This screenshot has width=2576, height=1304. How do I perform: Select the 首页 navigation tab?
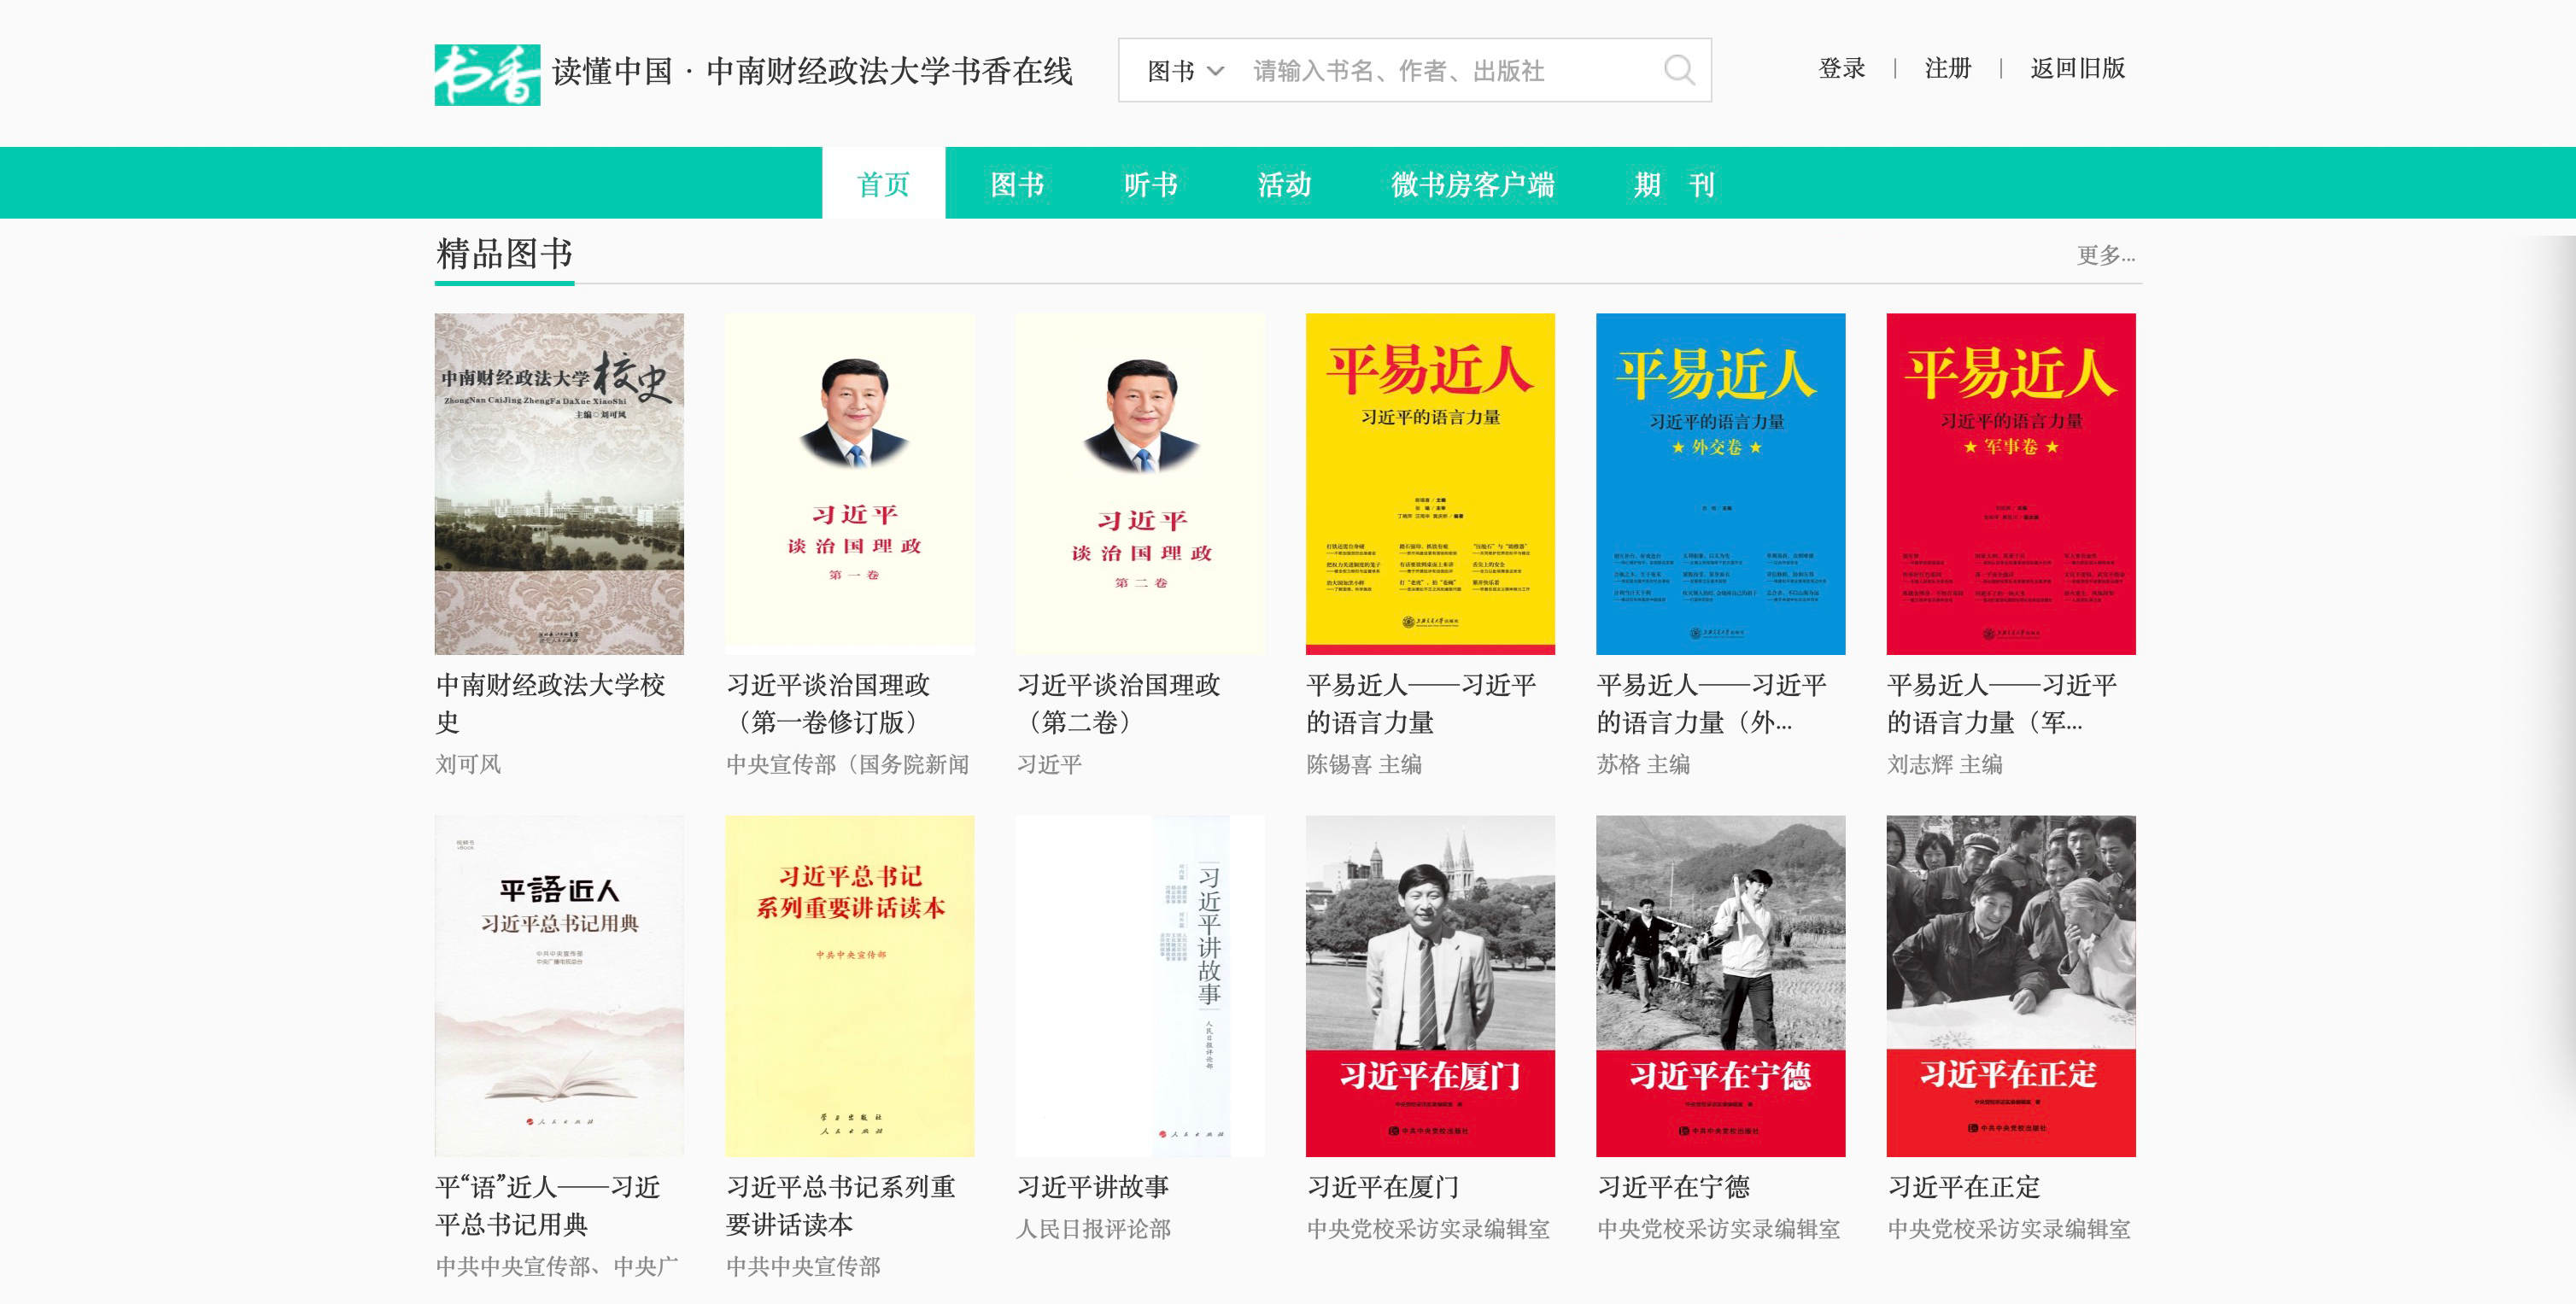click(883, 184)
